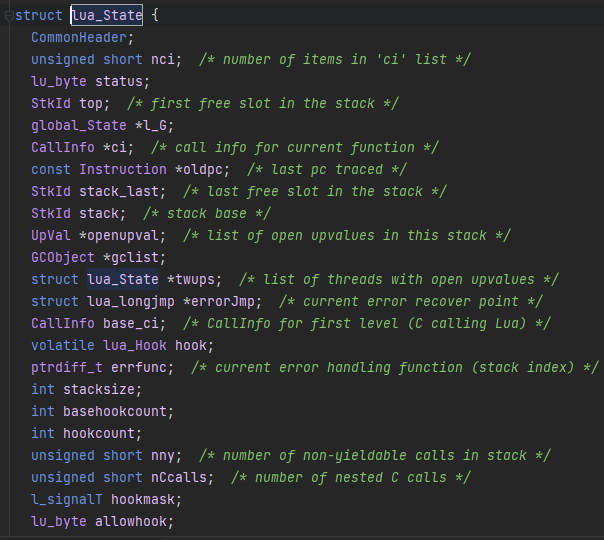This screenshot has width=604, height=540.
Task: Click the UpVal type before openupval
Action: point(51,235)
